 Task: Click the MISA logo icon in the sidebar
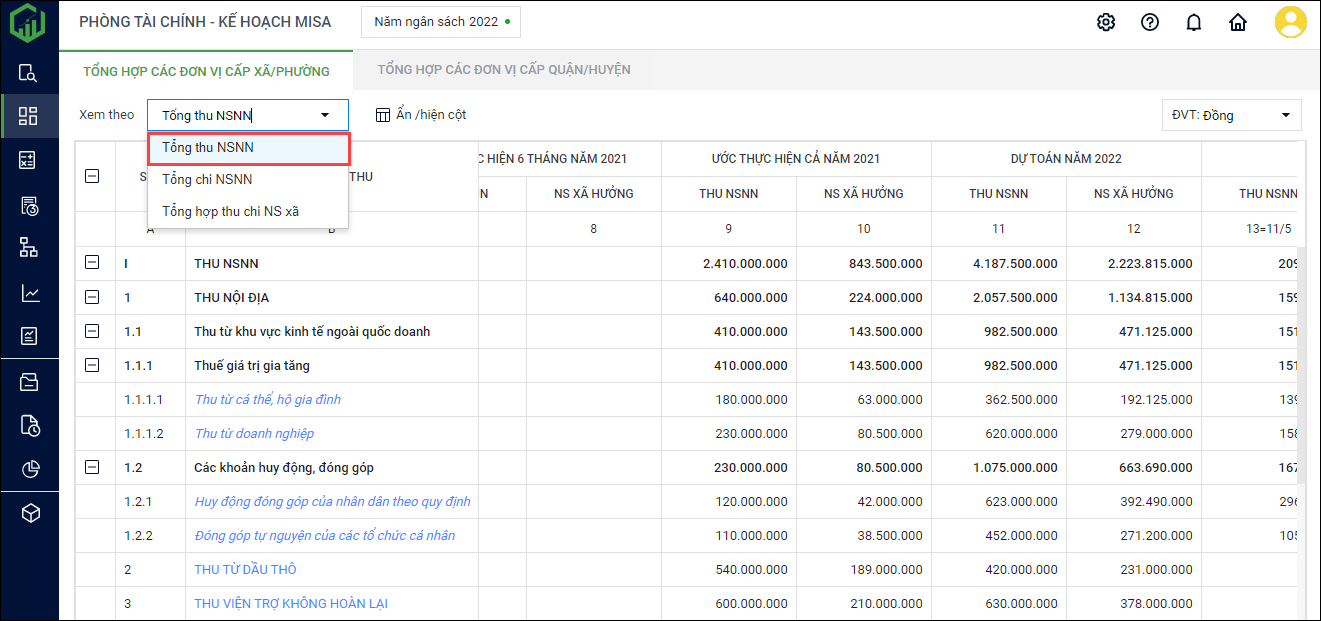click(28, 22)
